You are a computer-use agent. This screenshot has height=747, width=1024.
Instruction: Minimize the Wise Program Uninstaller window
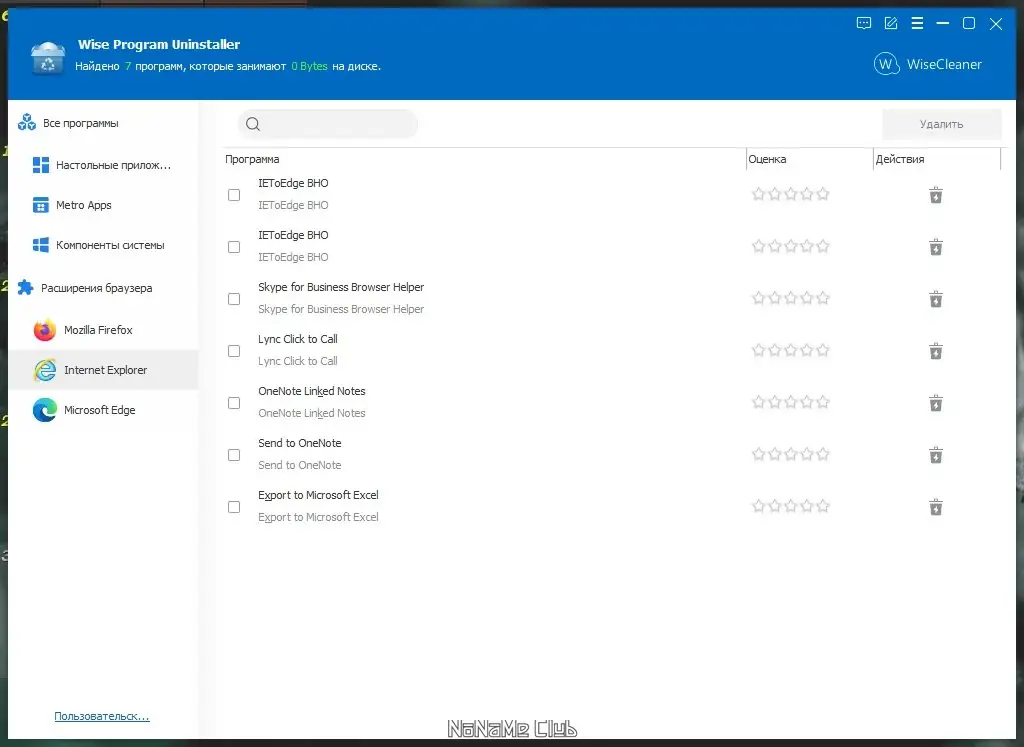pos(942,24)
